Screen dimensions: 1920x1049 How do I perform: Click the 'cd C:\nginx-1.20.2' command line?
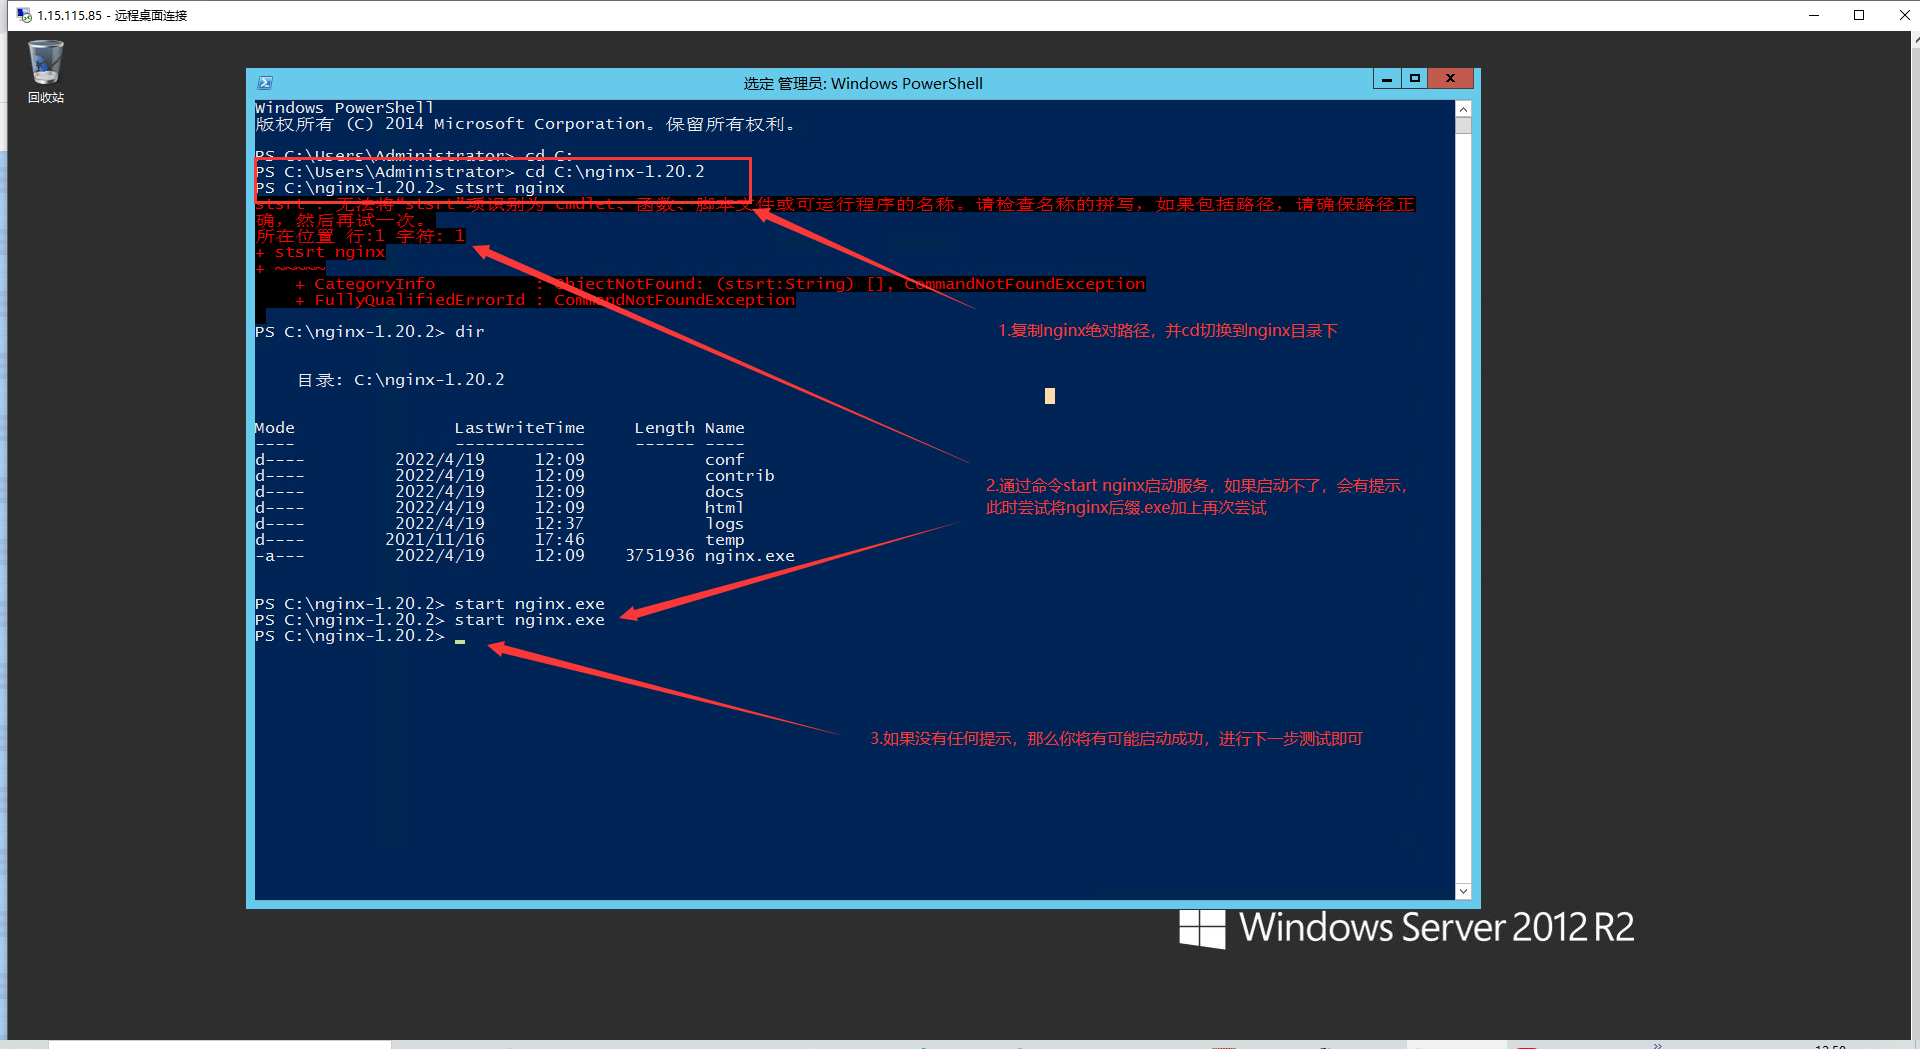pyautogui.click(x=480, y=172)
